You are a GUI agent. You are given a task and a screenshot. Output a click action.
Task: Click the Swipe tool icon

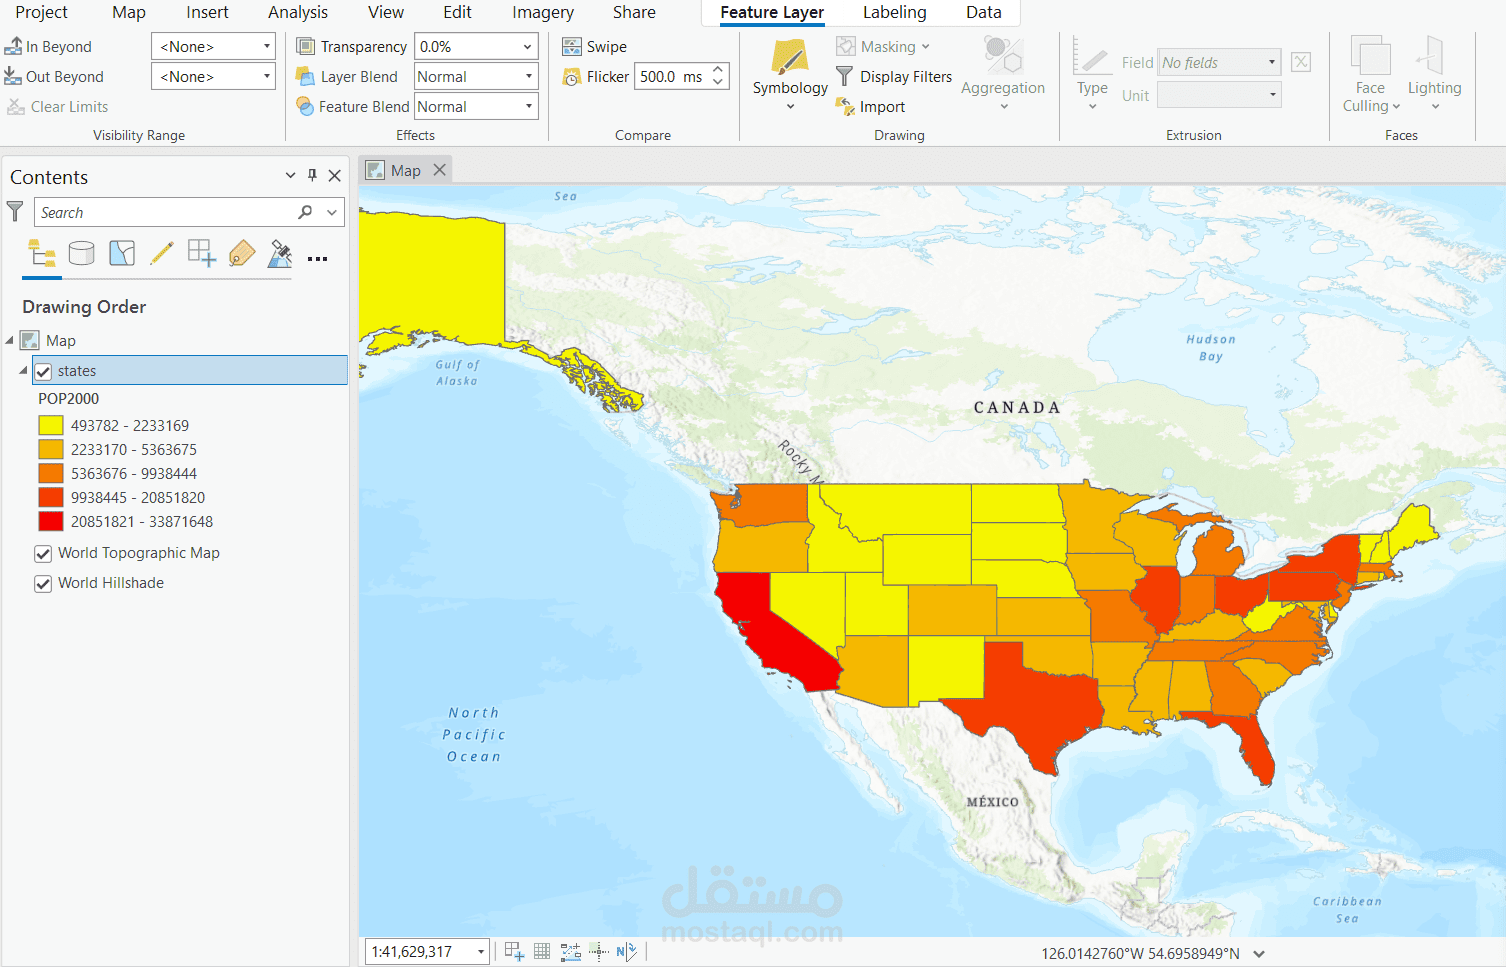point(572,47)
